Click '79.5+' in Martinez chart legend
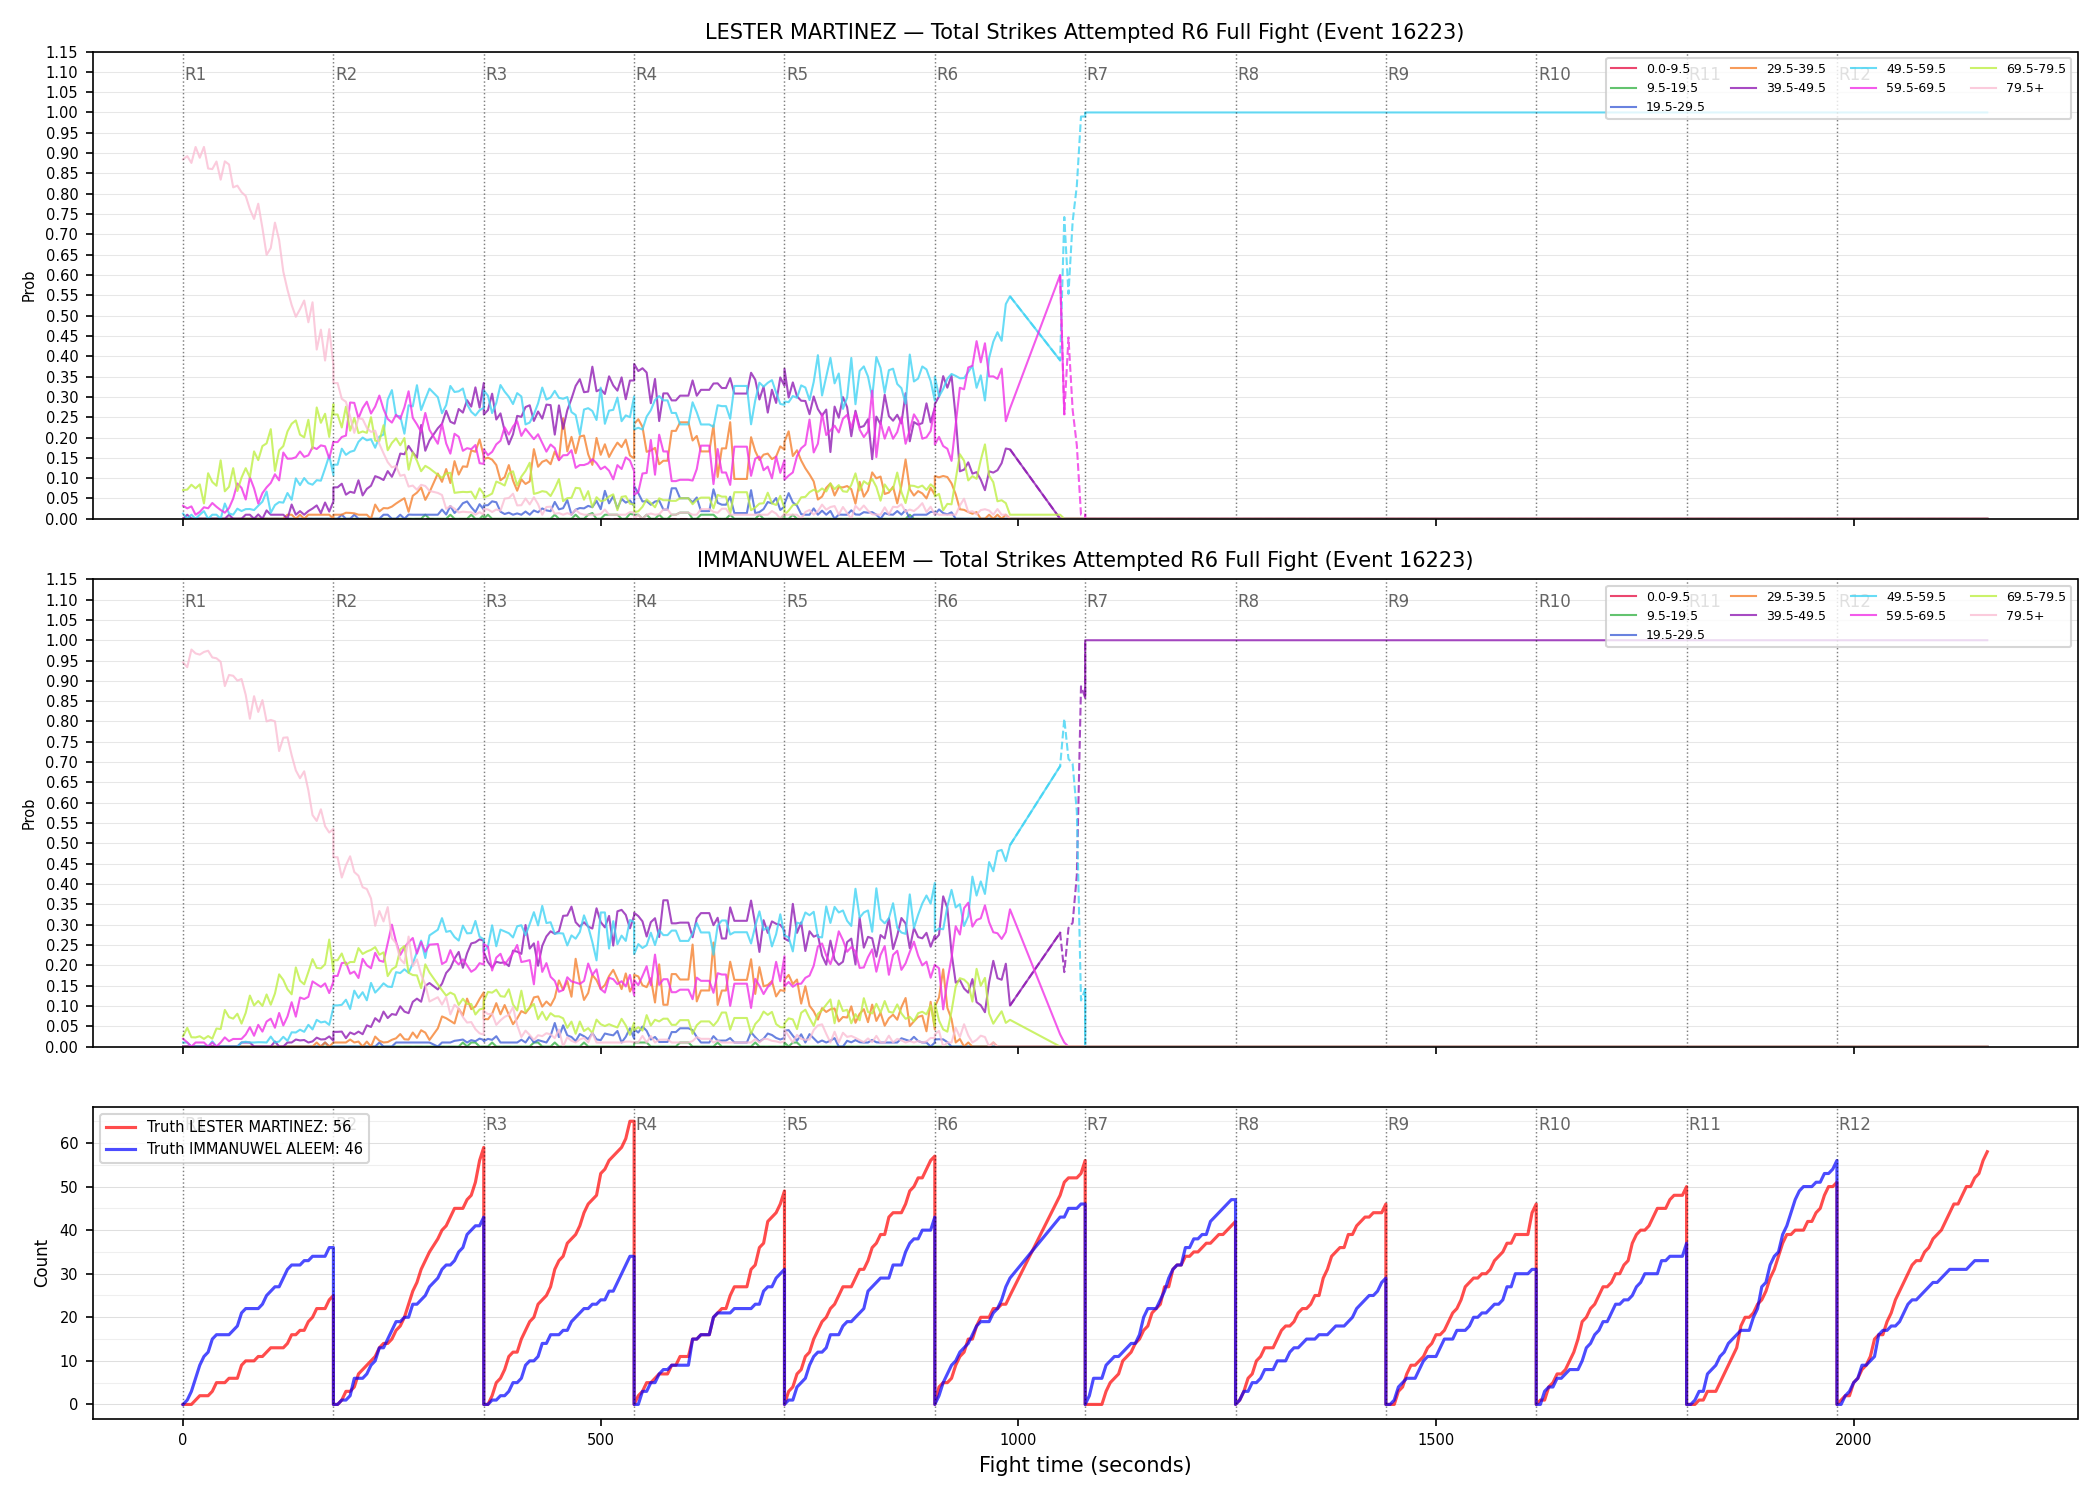The image size is (2100, 1500). (x=2025, y=88)
